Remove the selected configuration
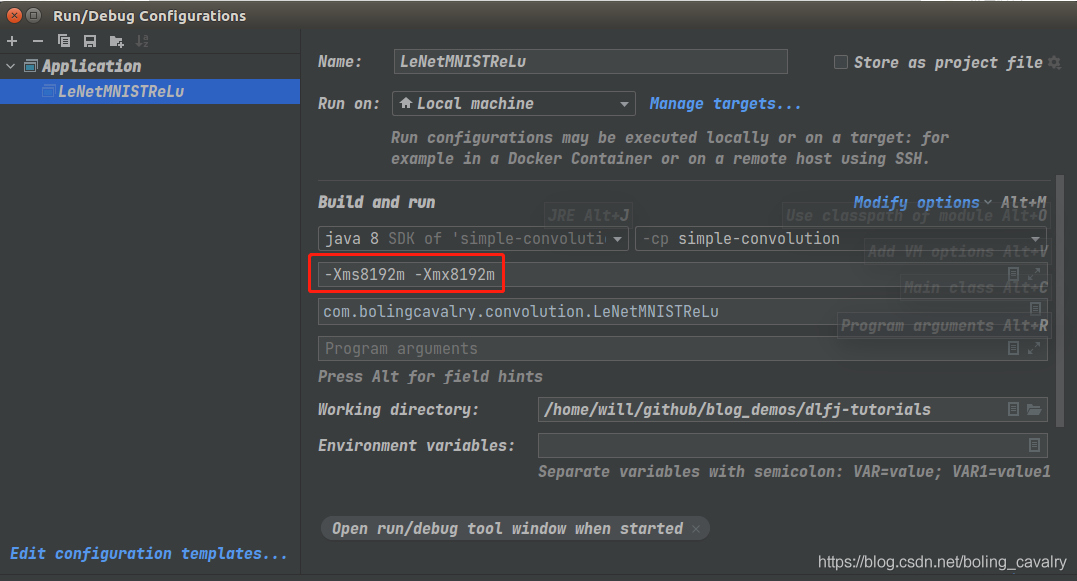The height and width of the screenshot is (581, 1077). (38, 41)
